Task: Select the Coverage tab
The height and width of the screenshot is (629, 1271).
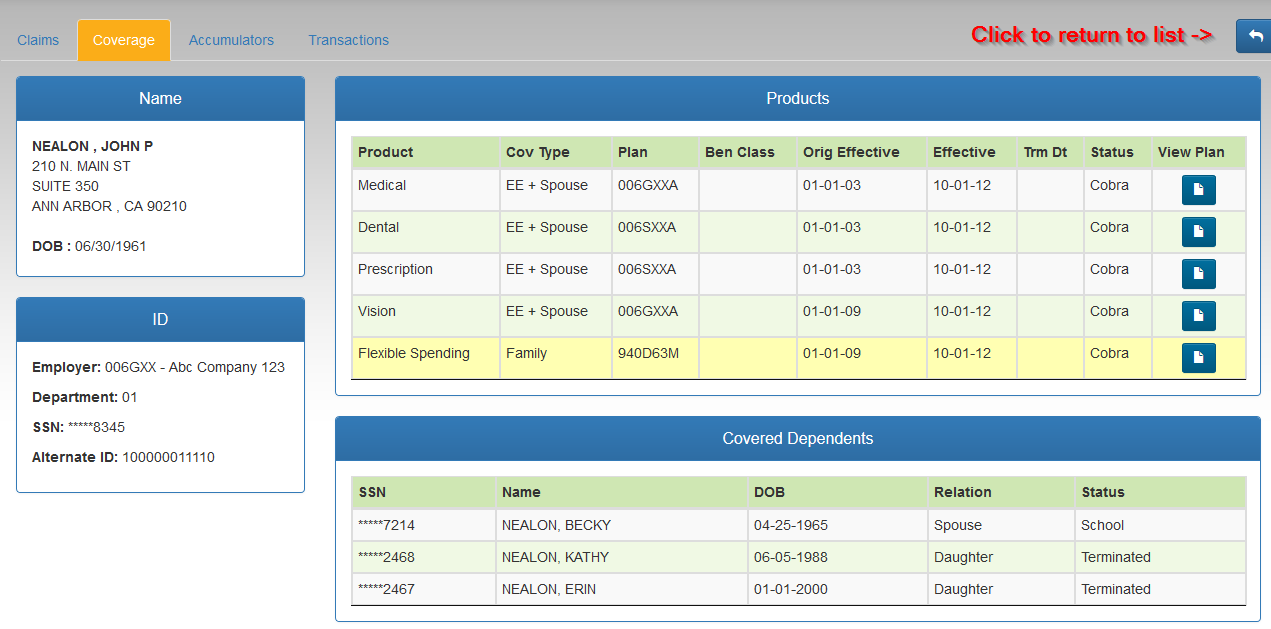Action: pyautogui.click(x=124, y=40)
